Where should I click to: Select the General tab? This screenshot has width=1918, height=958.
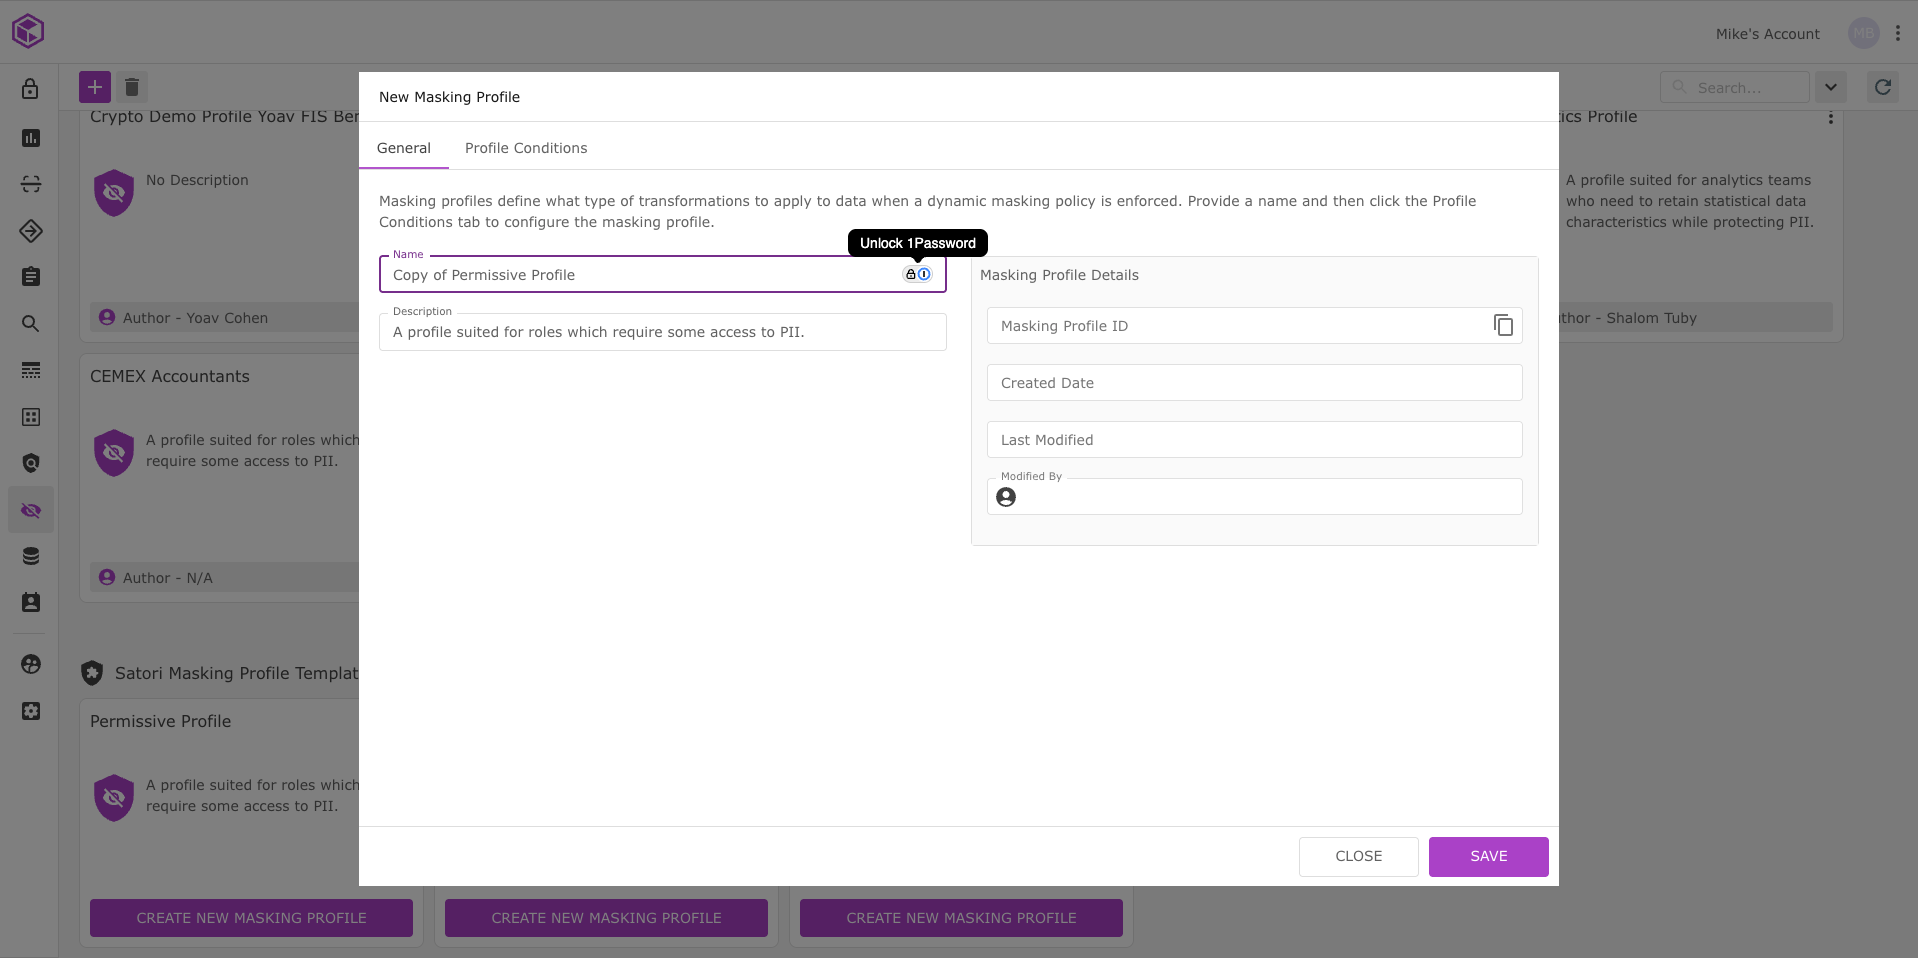404,148
